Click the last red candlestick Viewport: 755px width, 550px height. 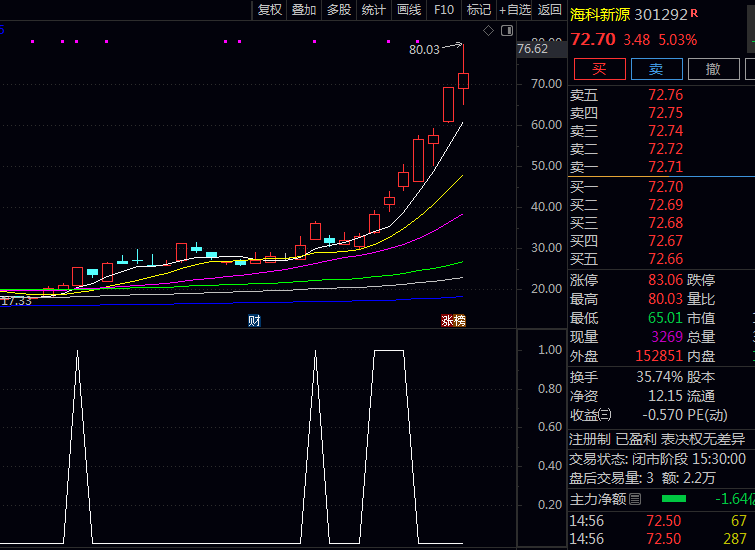(x=463, y=80)
